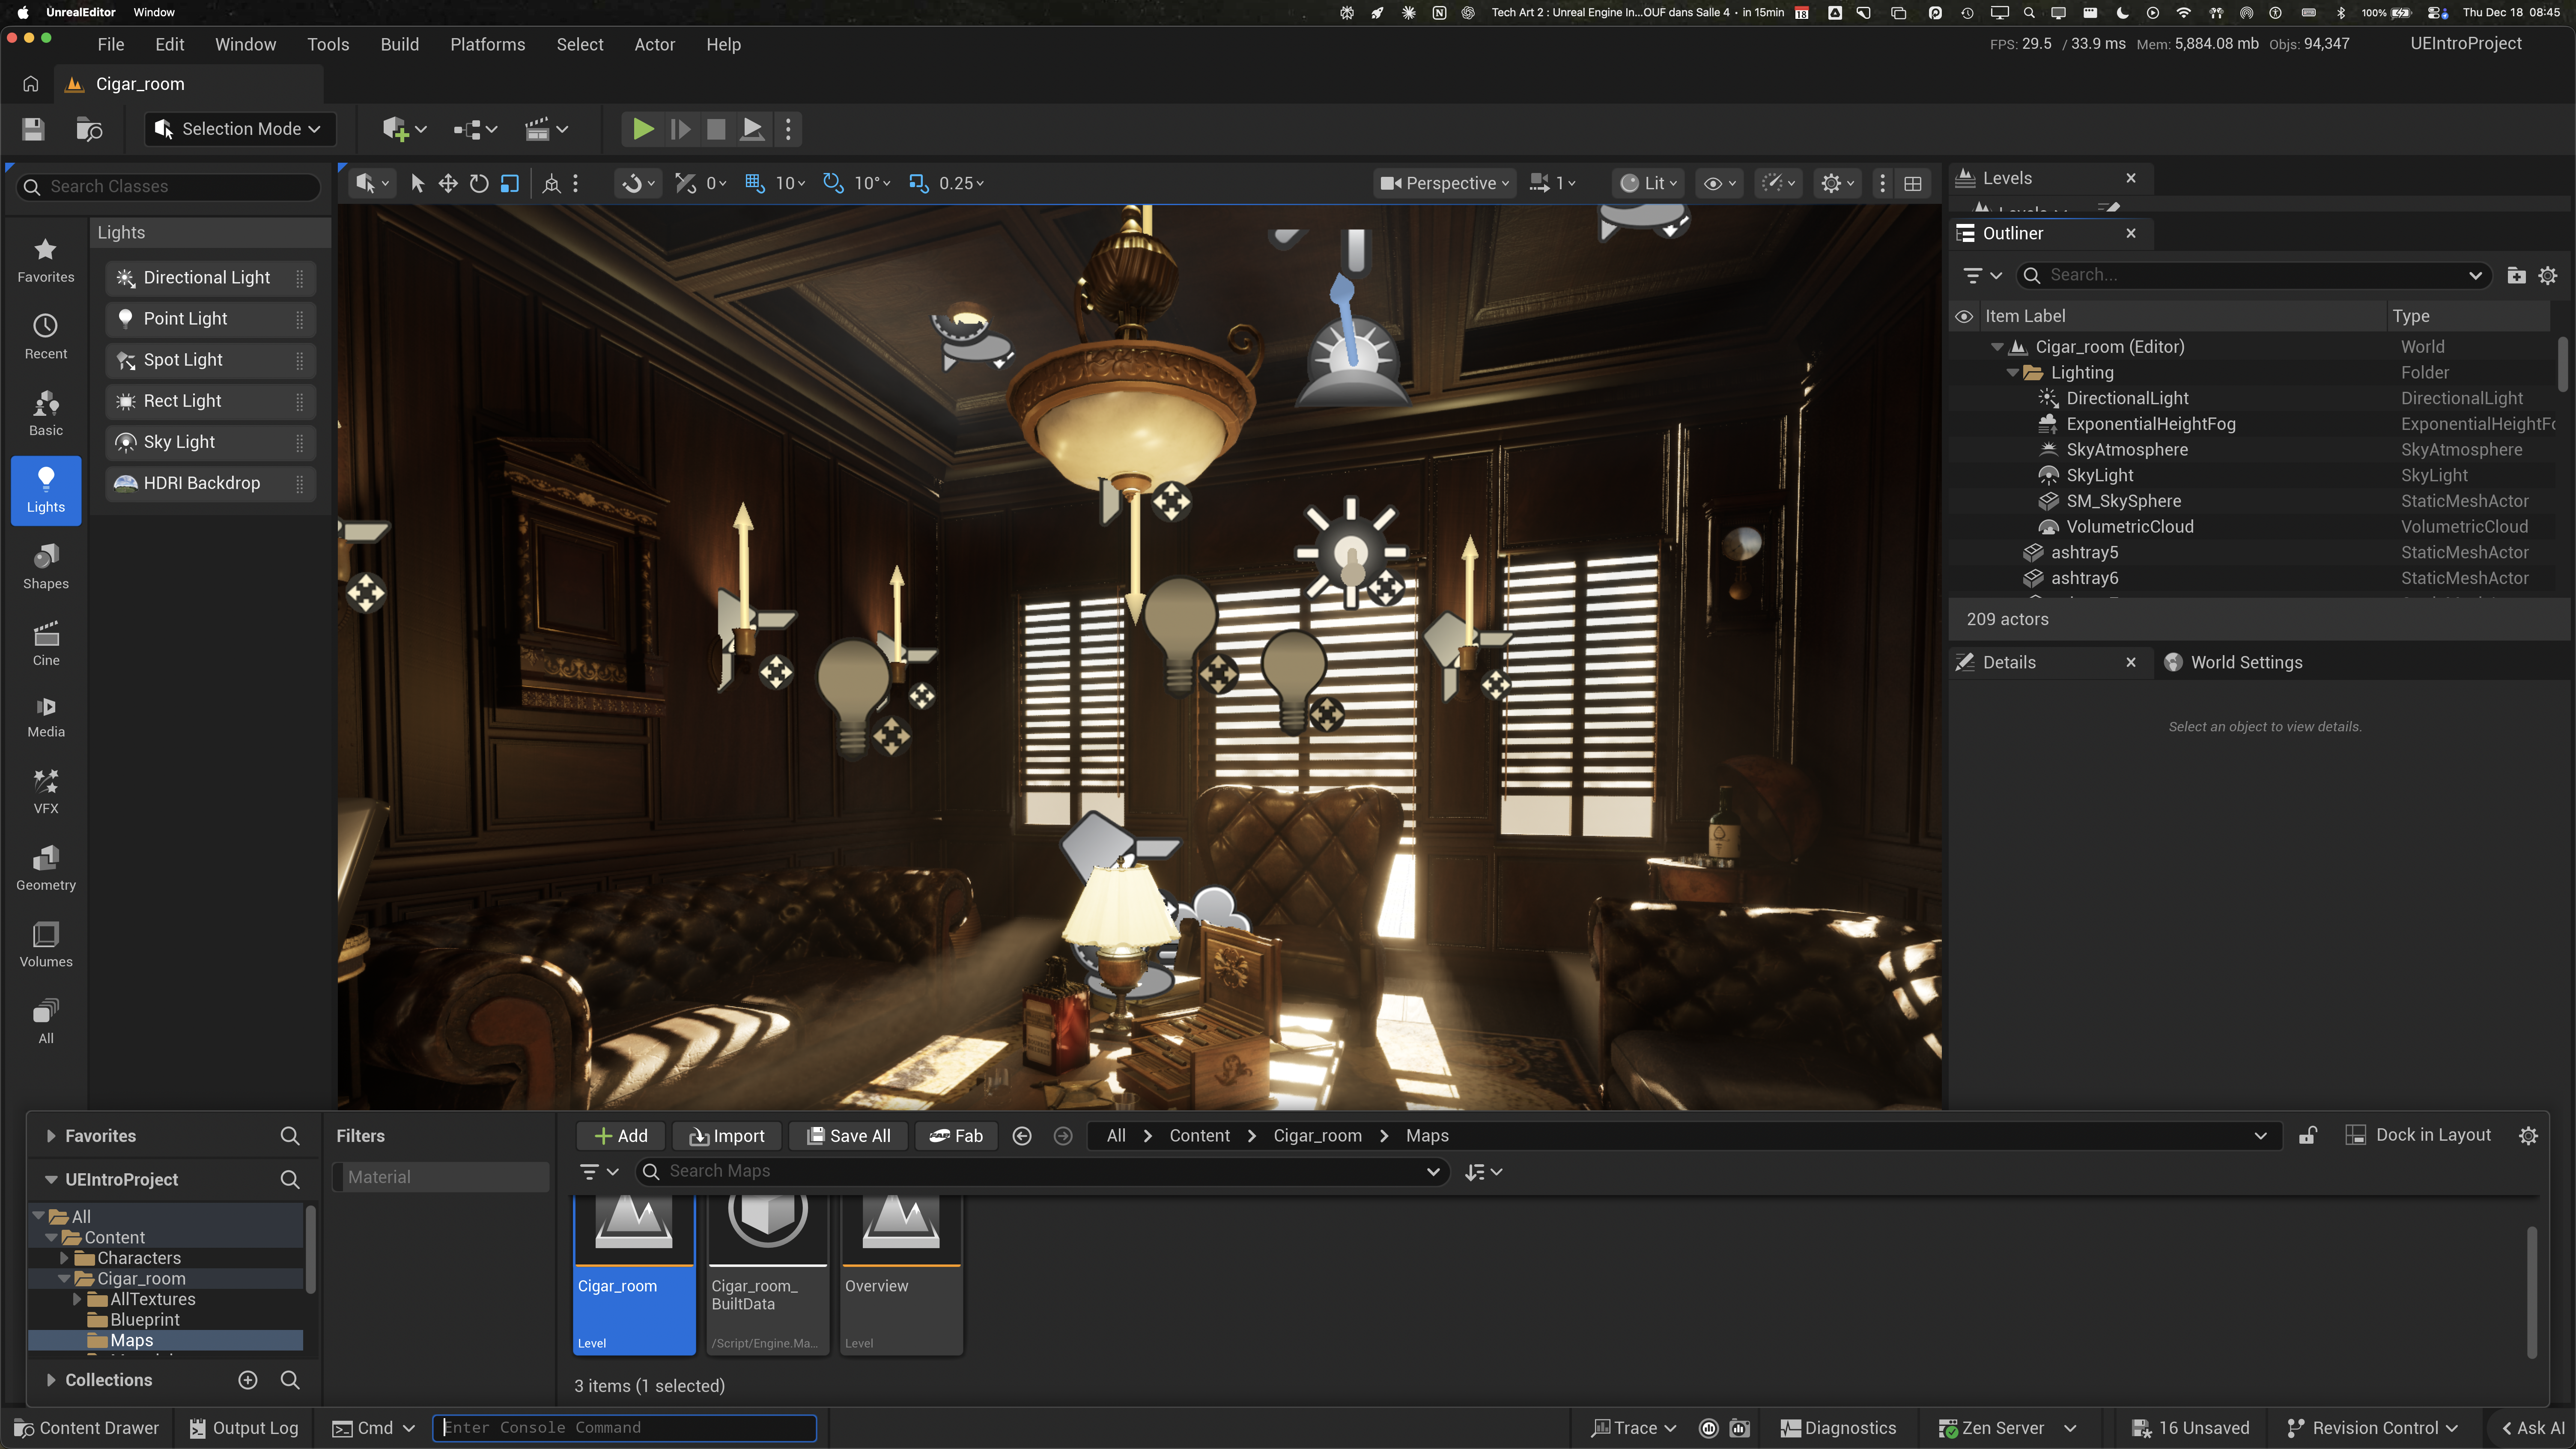2576x1449 pixels.
Task: Toggle scale snapping icon
Action: click(918, 183)
